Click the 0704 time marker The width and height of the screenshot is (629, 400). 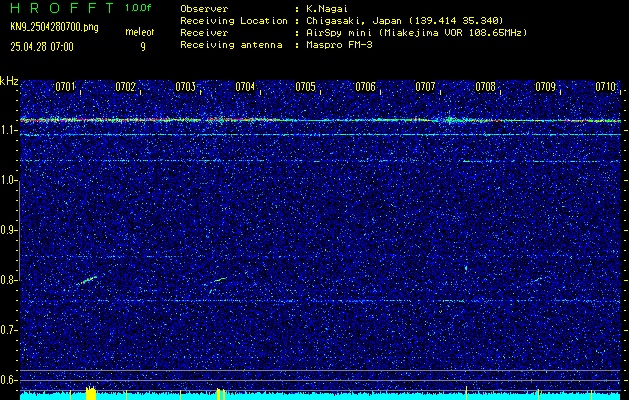(245, 87)
